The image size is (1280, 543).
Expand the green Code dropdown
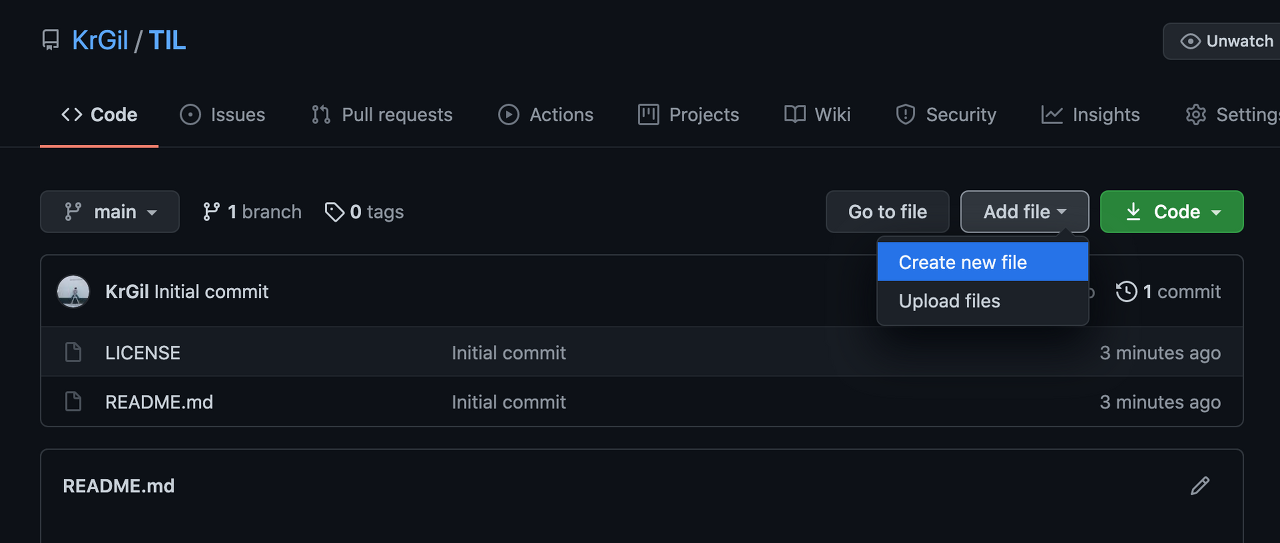[x=1172, y=212]
